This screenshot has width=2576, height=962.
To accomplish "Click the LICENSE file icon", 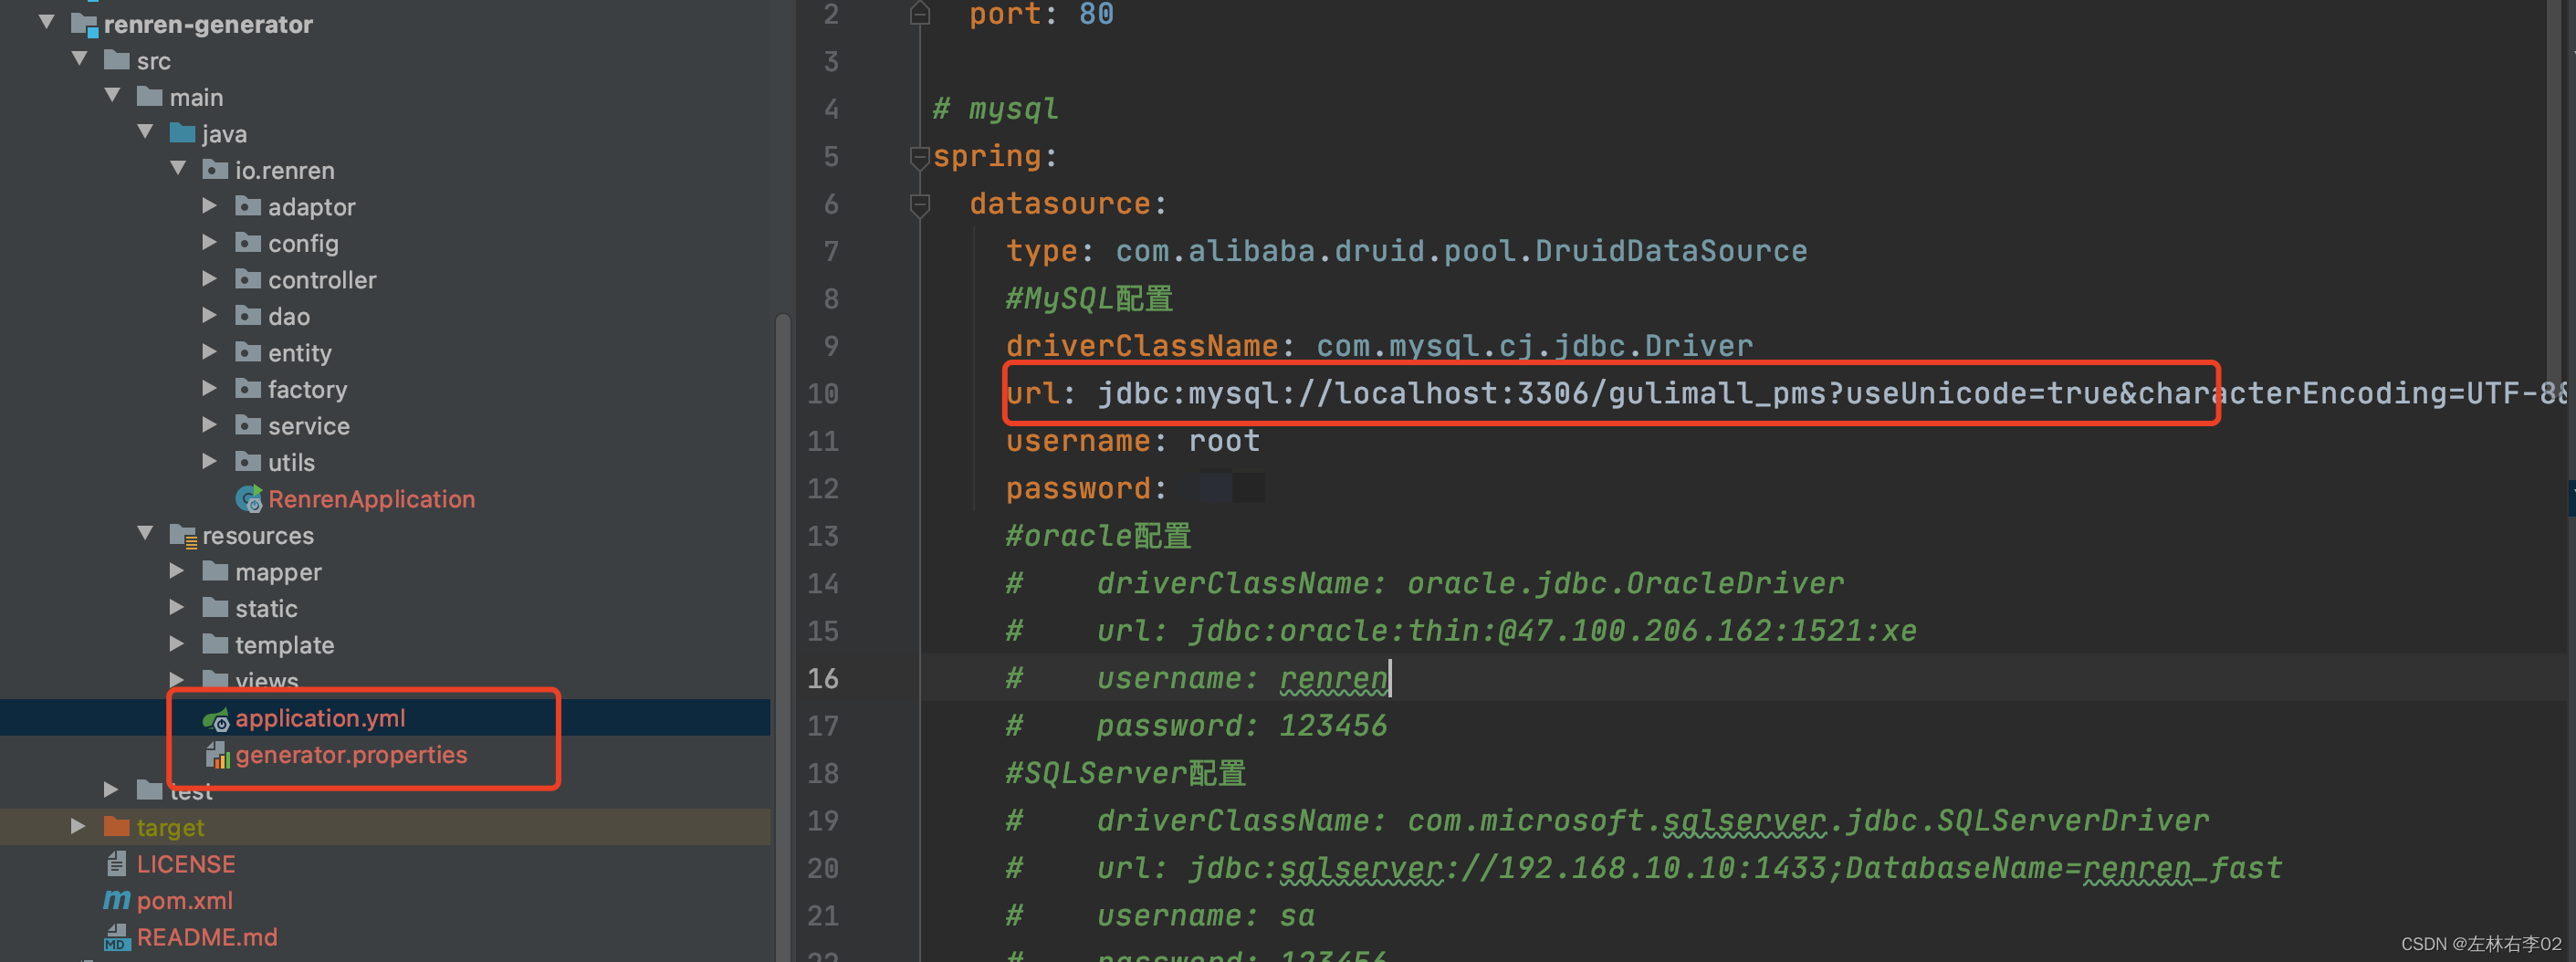I will pos(117,863).
